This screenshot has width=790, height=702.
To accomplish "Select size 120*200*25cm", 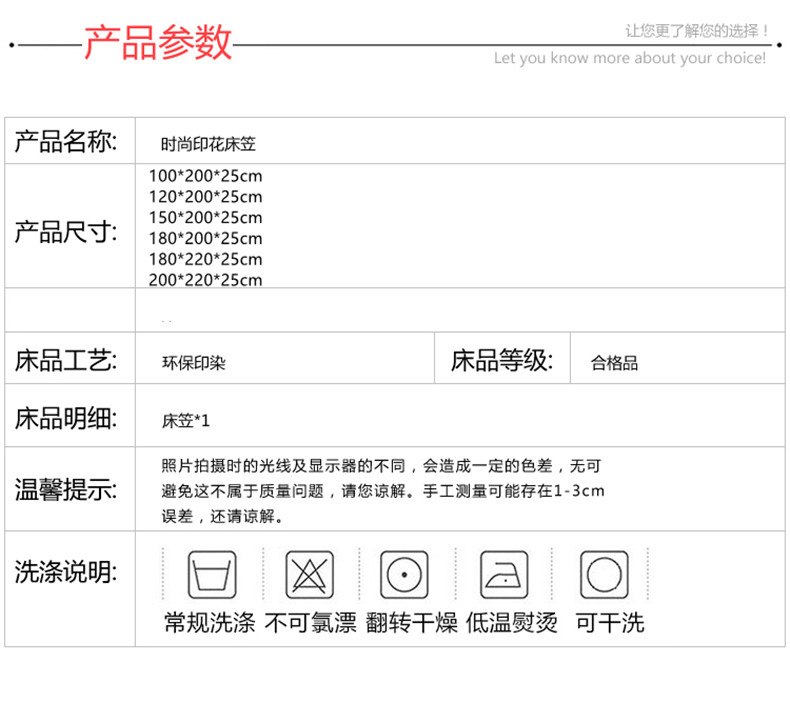I will click(206, 197).
